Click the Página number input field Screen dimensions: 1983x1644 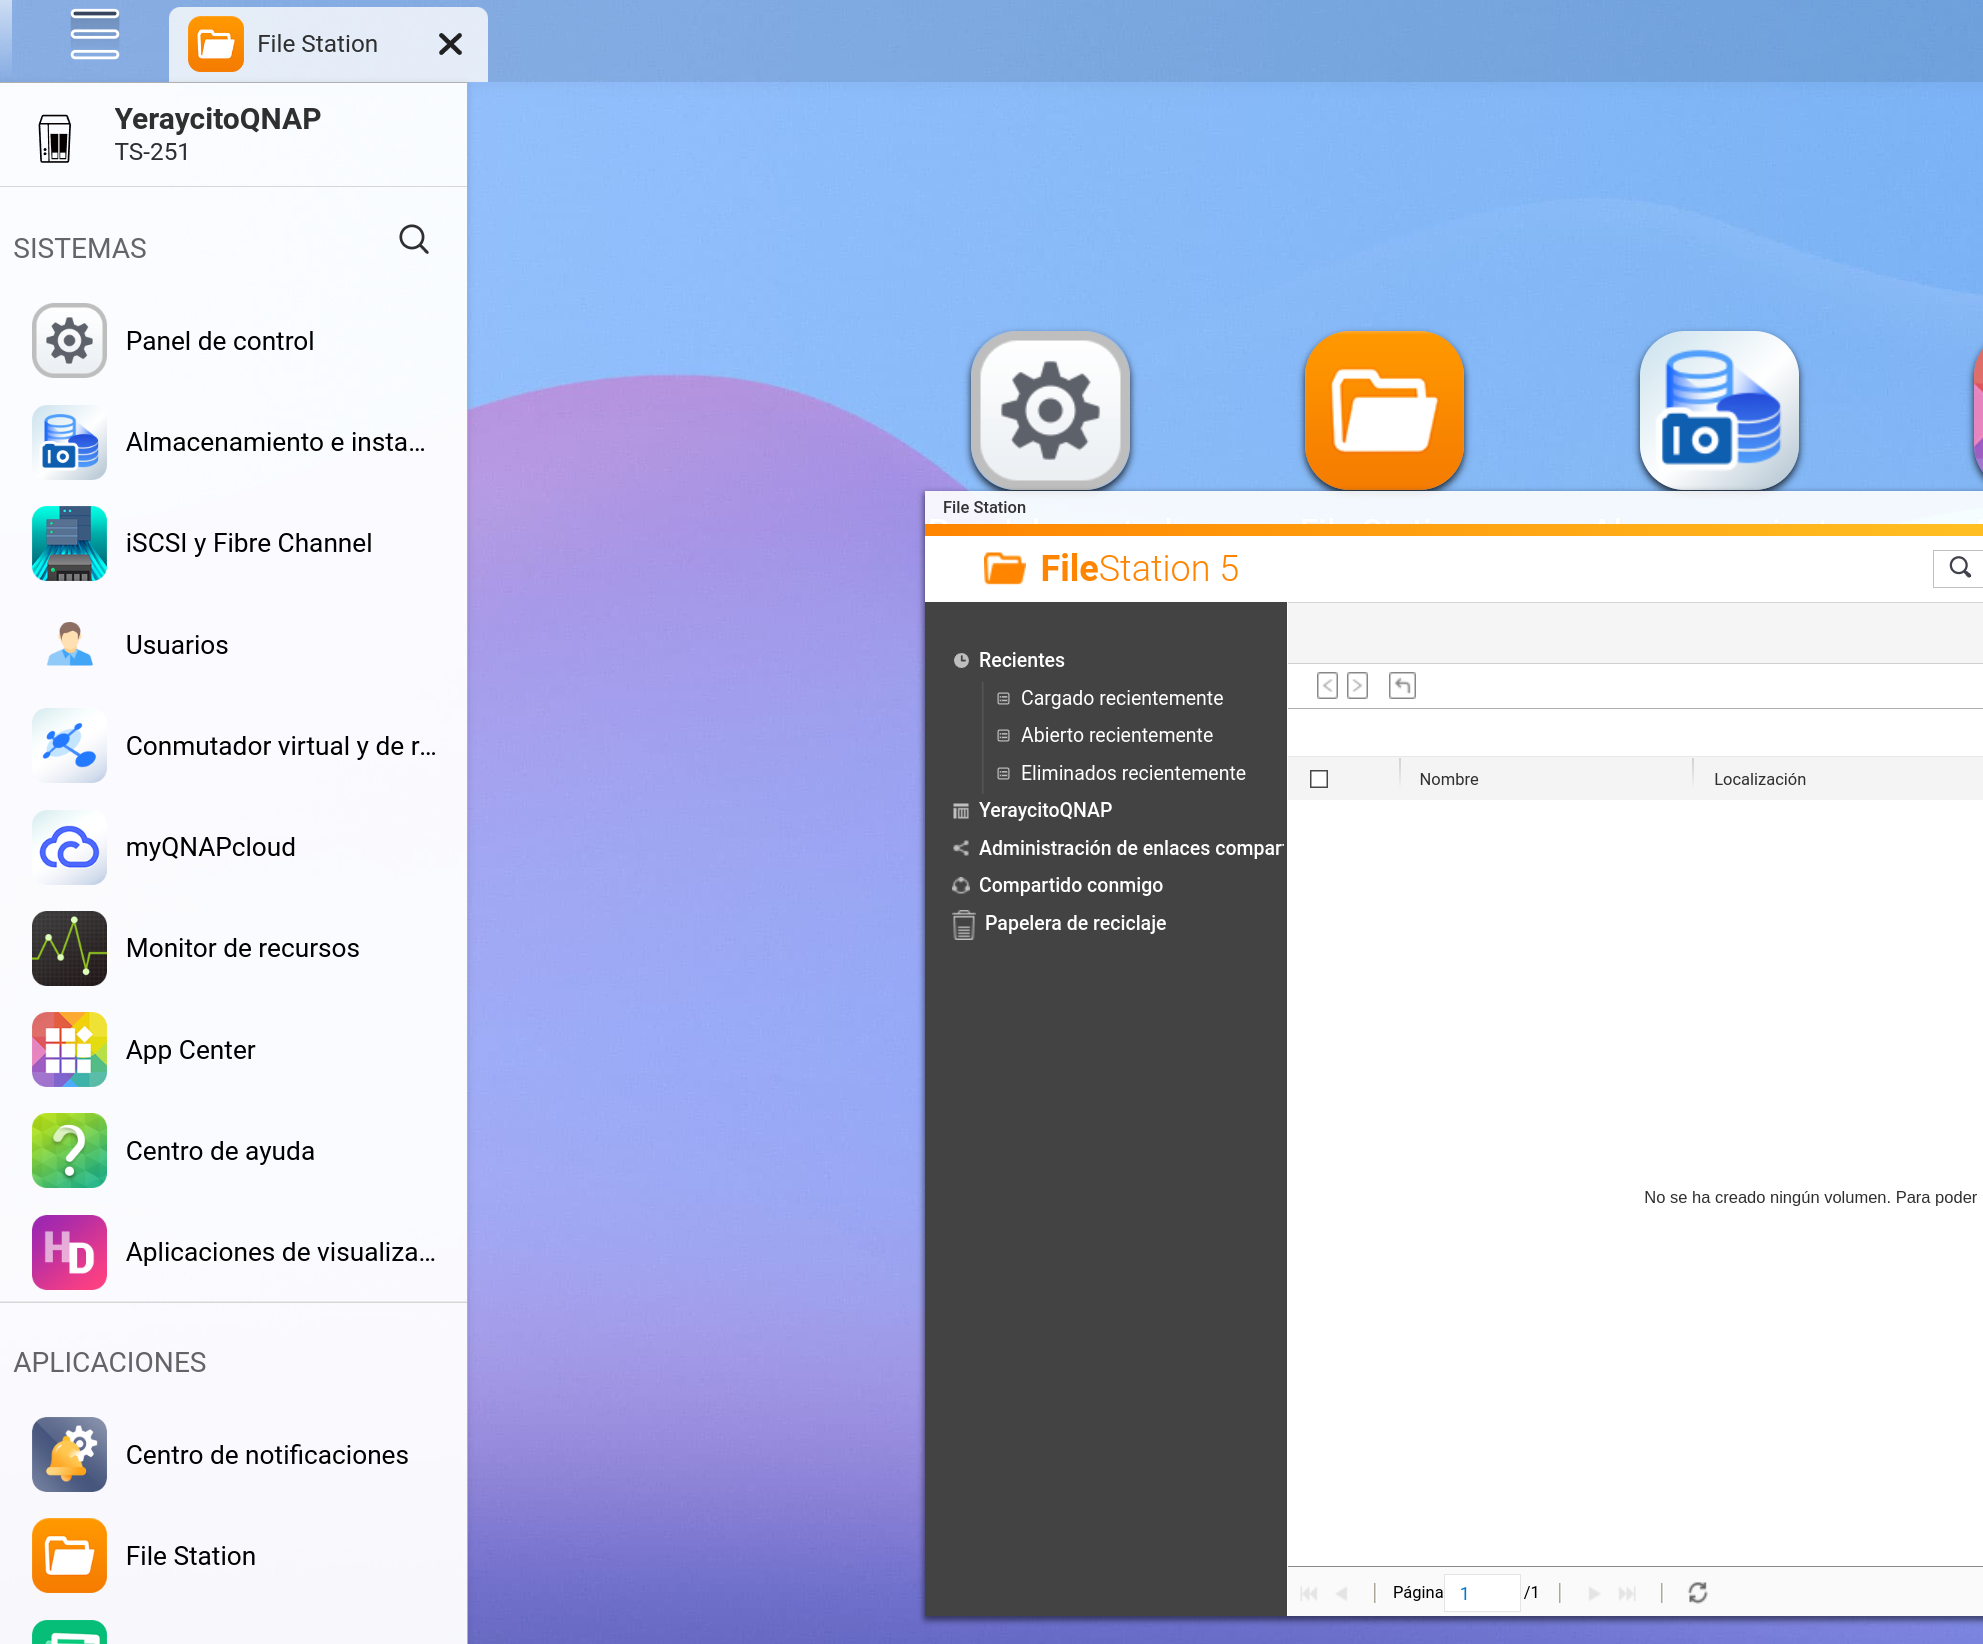[x=1483, y=1593]
